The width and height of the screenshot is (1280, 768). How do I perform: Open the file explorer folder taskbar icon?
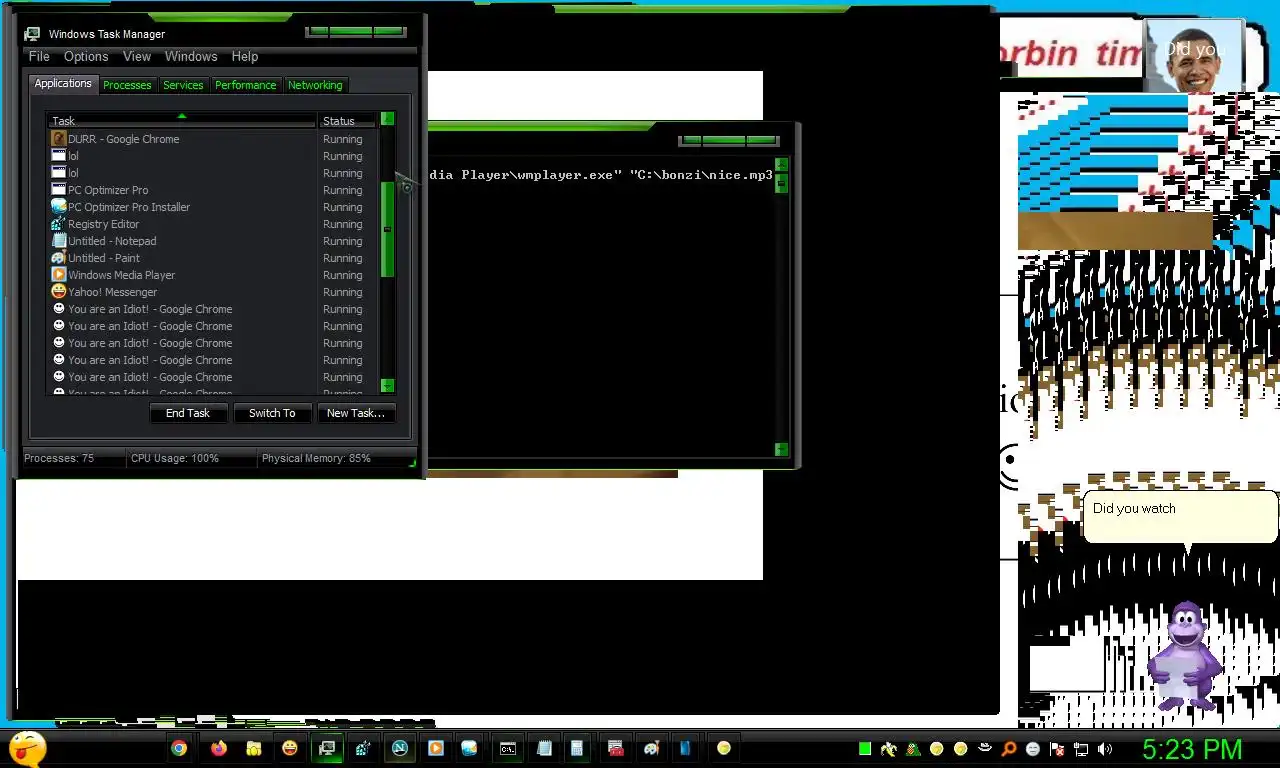(x=254, y=748)
